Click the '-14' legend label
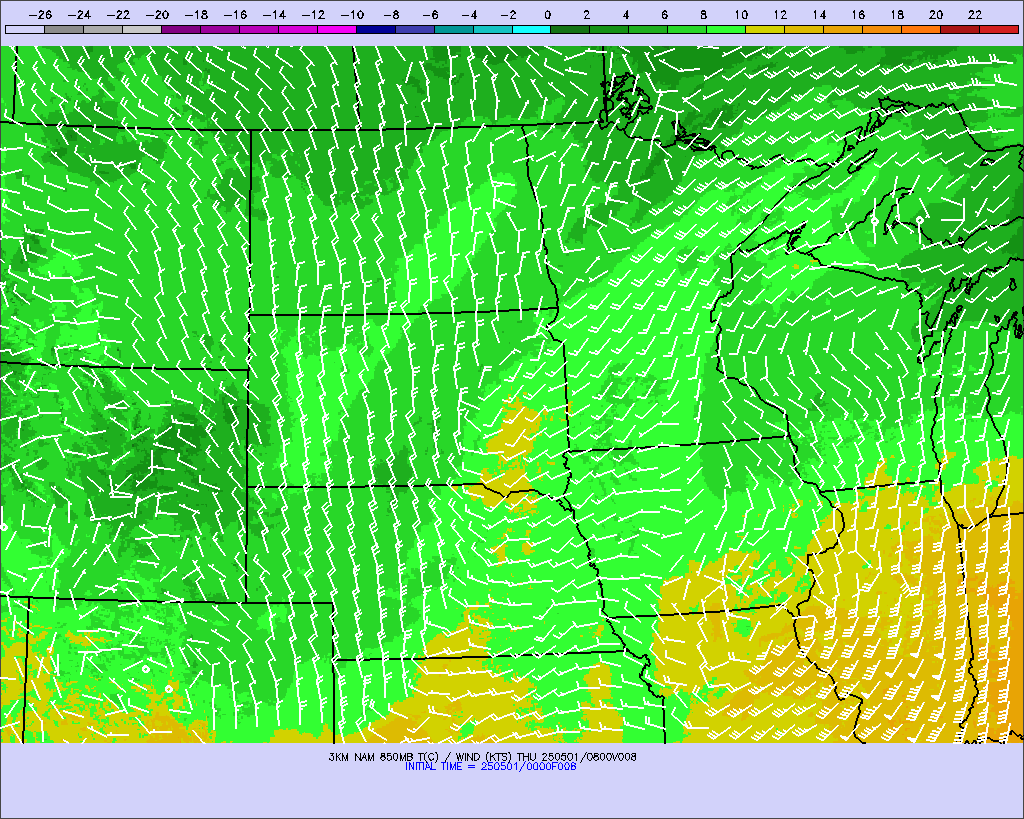 click(274, 14)
